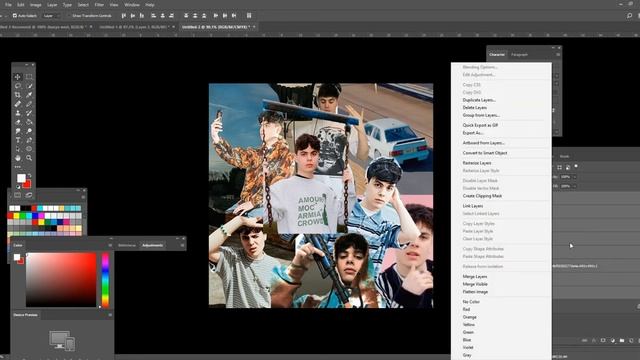Choose No Color label option
Image resolution: width=640 pixels, height=360 pixels.
click(x=471, y=302)
